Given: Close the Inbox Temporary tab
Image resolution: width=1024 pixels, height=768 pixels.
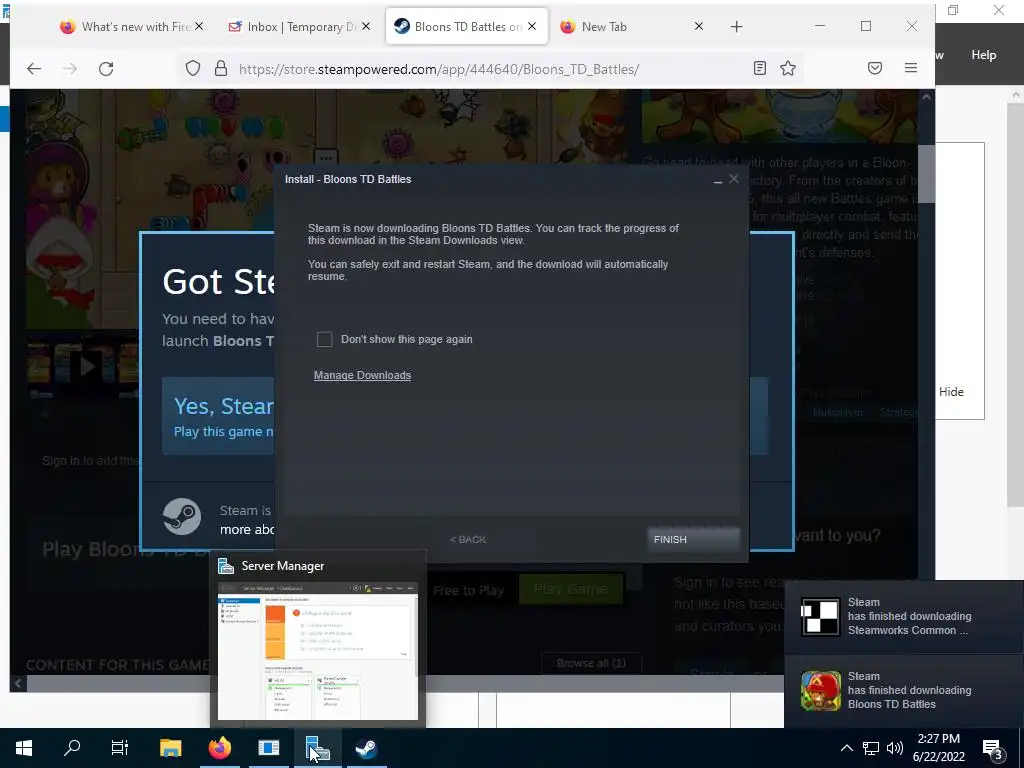Looking at the screenshot, I should 366,26.
